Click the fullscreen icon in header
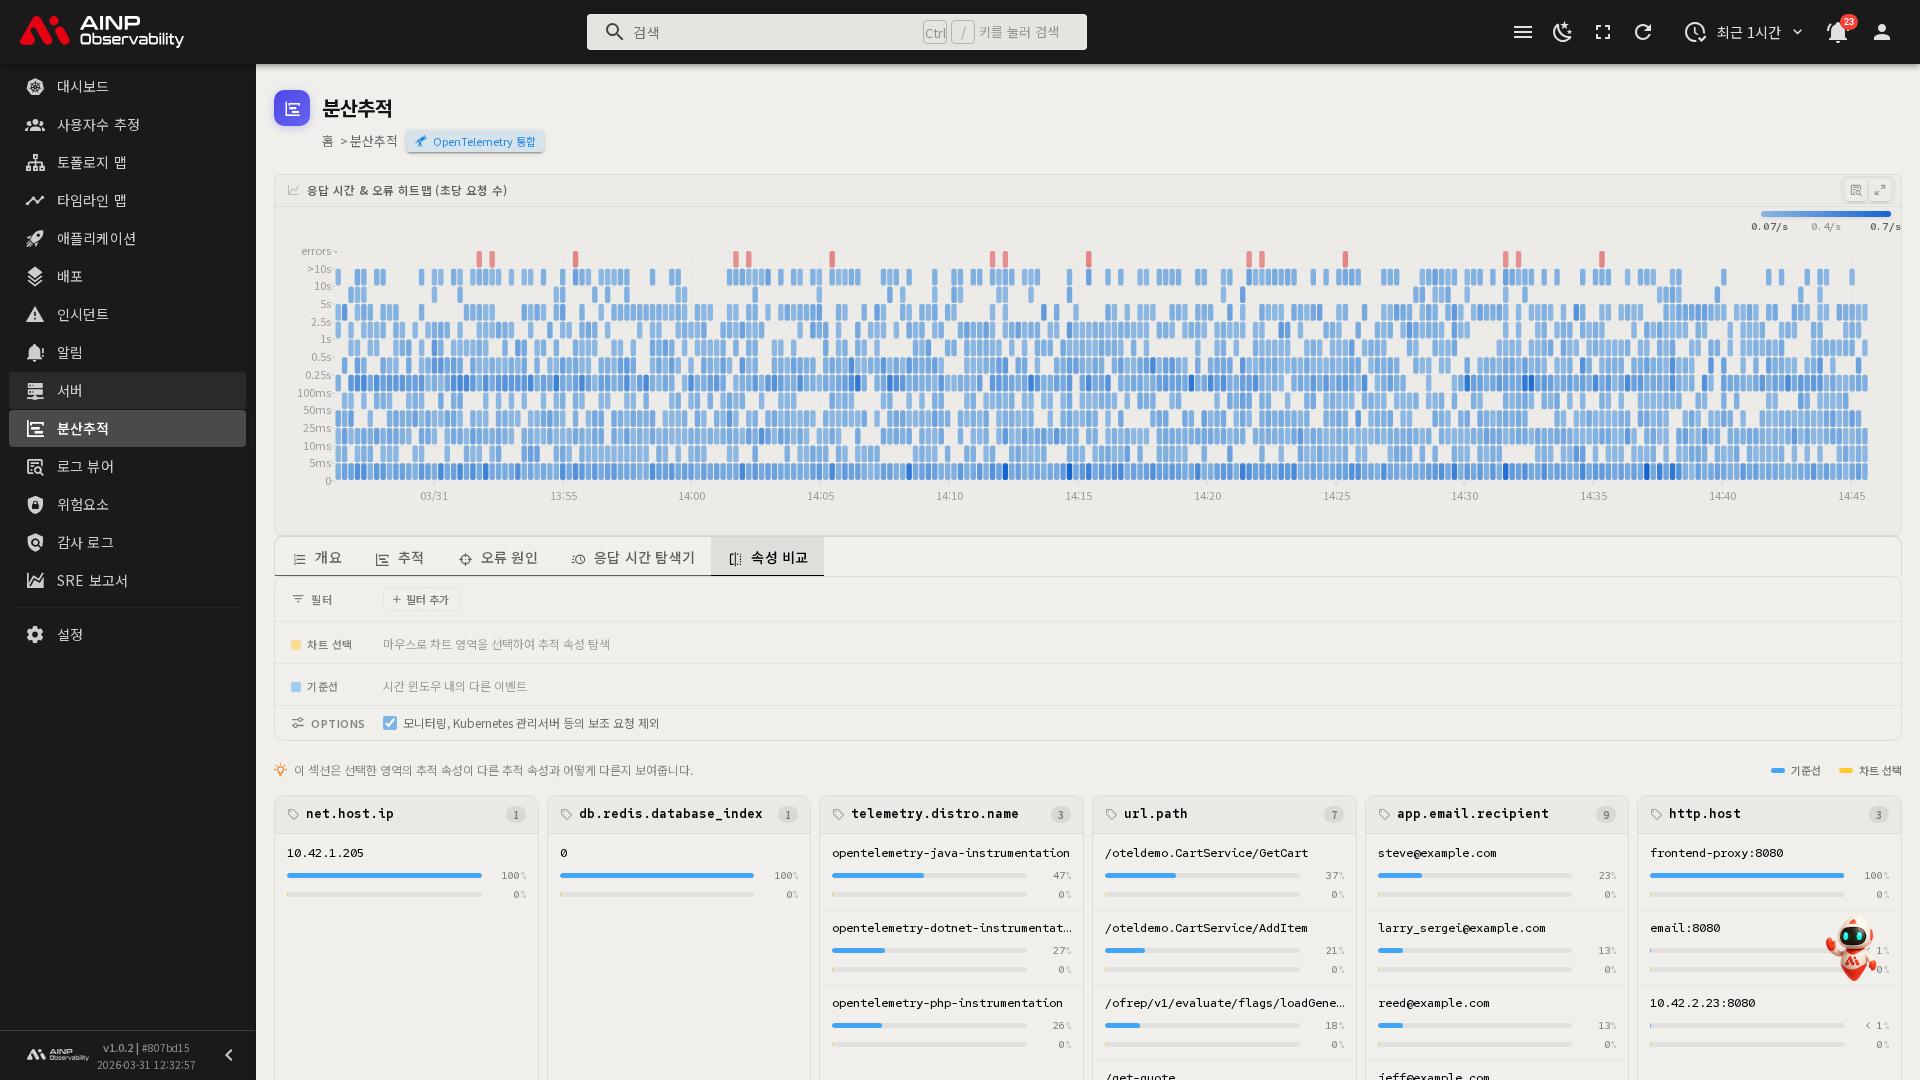The image size is (1920, 1080). (x=1603, y=32)
